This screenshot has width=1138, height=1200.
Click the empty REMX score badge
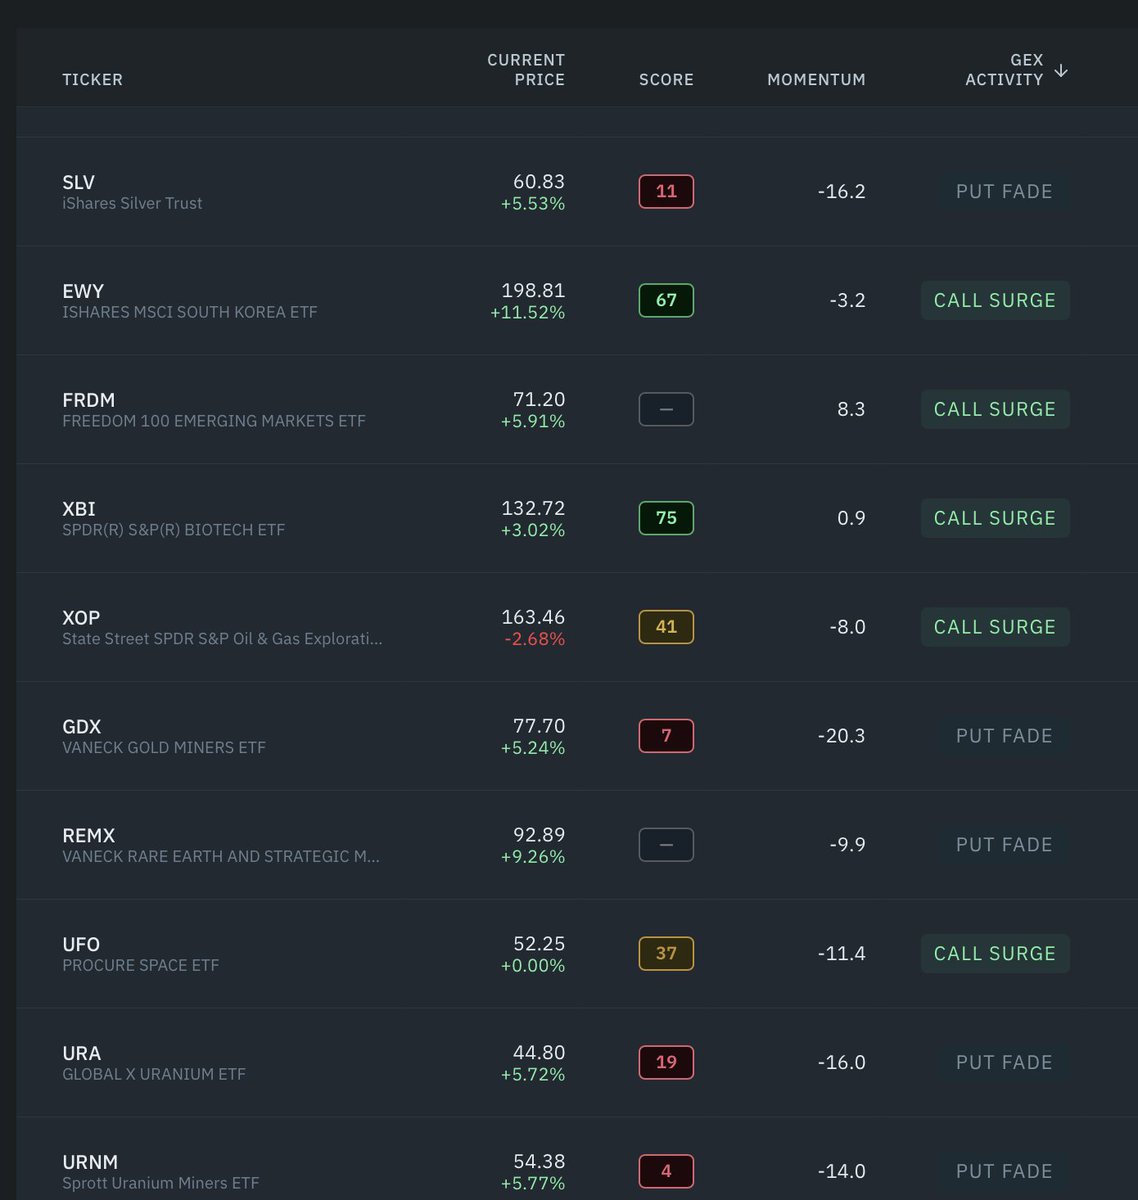(666, 845)
